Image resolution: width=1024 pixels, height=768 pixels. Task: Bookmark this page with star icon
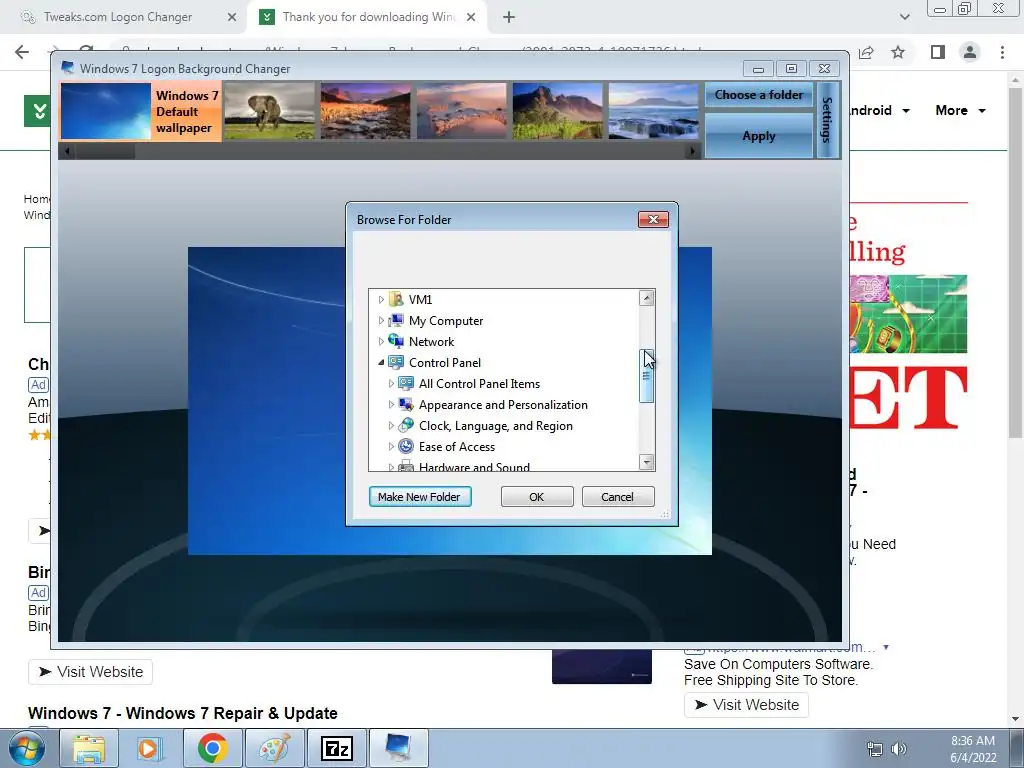[x=899, y=52]
